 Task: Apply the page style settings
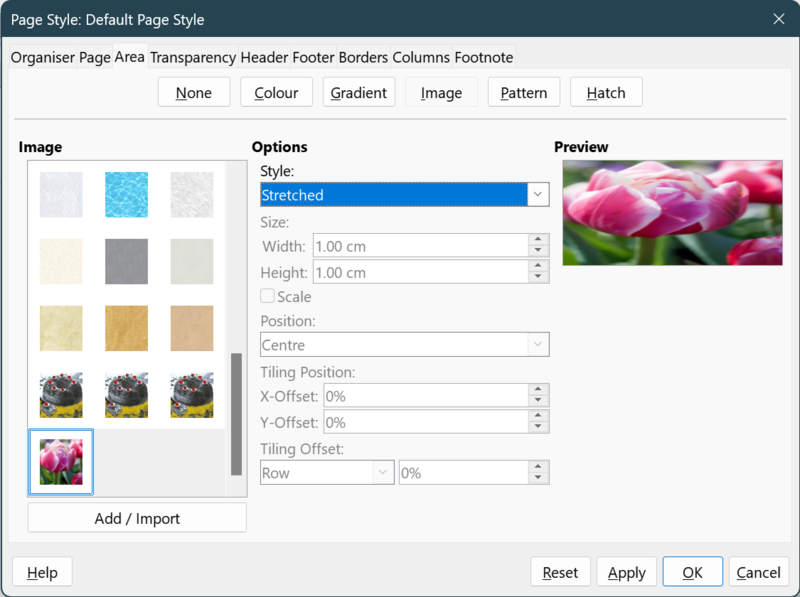(627, 572)
